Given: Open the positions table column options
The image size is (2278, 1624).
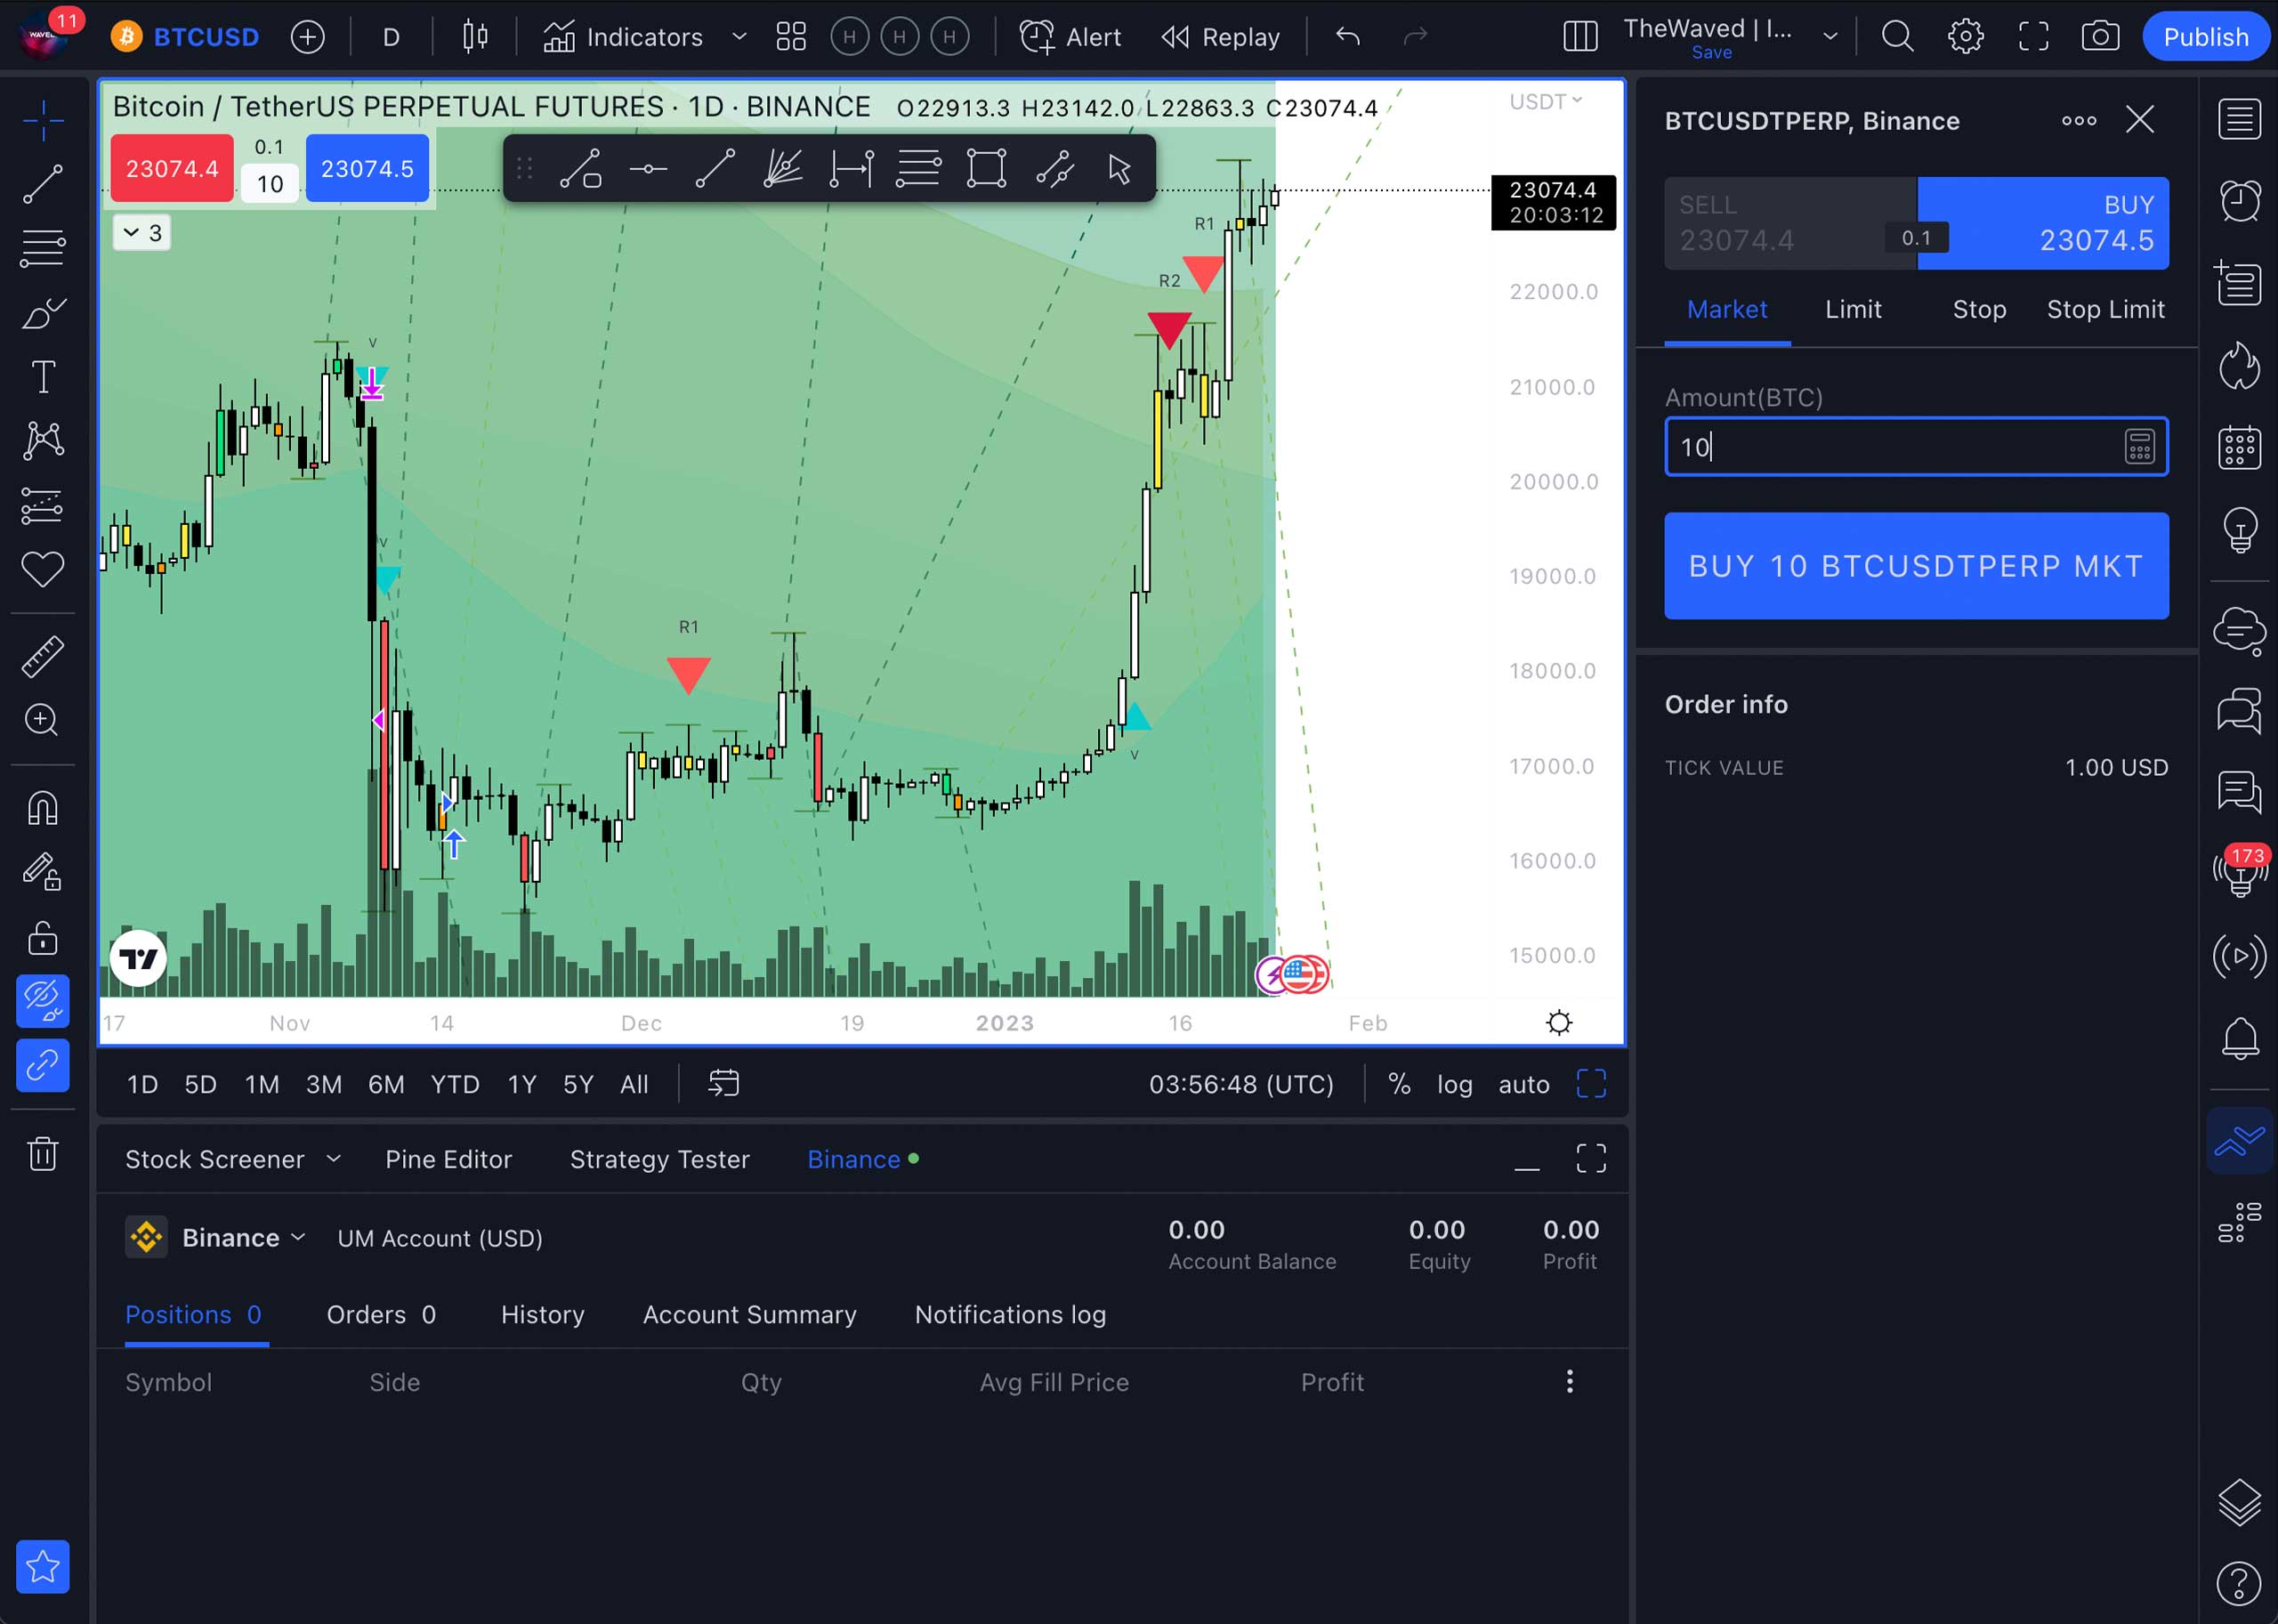Looking at the screenshot, I should click(x=1569, y=1382).
